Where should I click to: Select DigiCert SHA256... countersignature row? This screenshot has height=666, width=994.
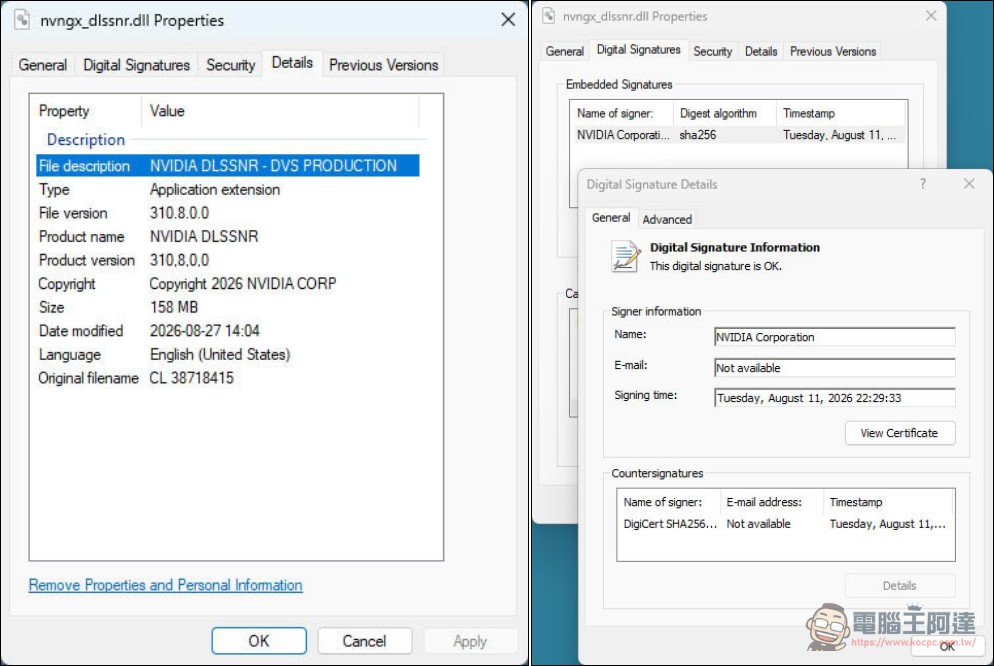pyautogui.click(x=785, y=524)
